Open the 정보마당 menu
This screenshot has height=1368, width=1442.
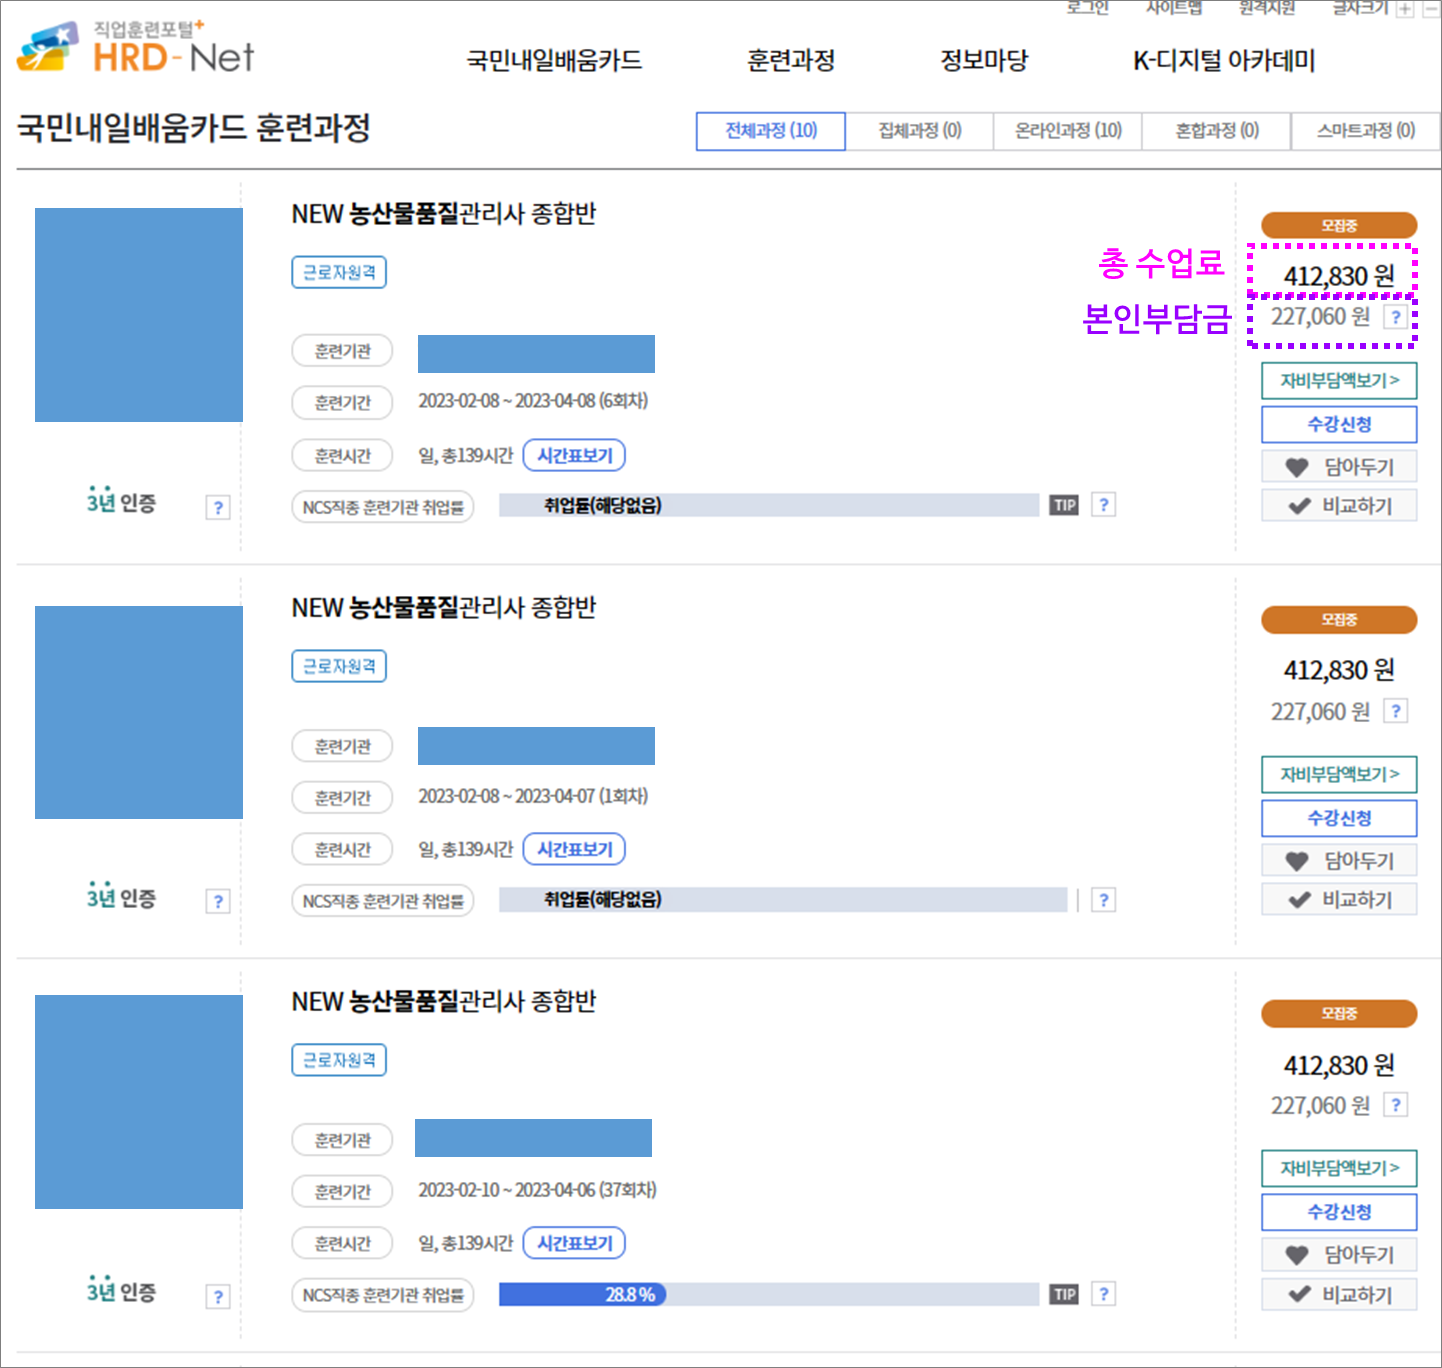coord(983,60)
